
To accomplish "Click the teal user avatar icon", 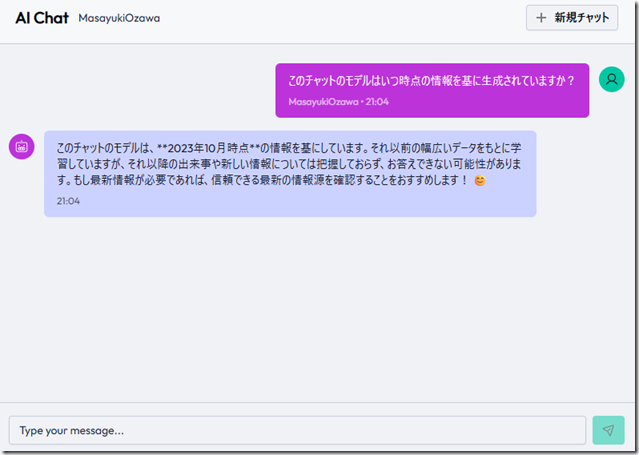I will [611, 80].
